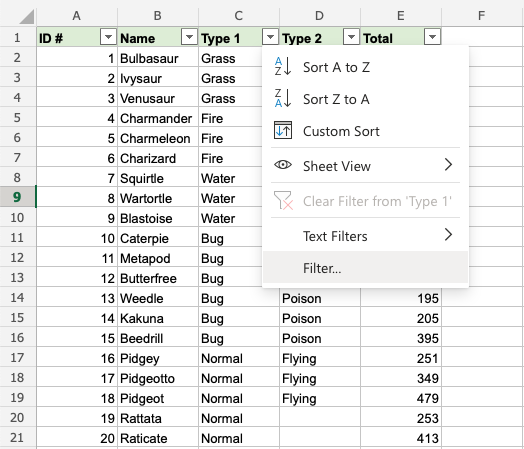Screen dimensions: 524x449
Task: Open the Type 2 filter dropdown
Action: [351, 36]
